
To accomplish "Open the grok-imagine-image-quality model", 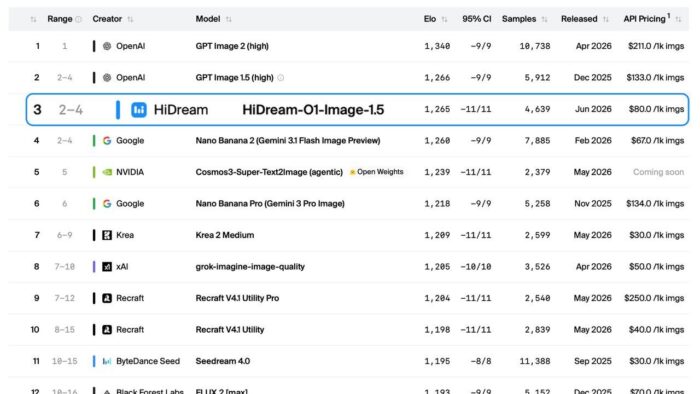I will coord(250,266).
